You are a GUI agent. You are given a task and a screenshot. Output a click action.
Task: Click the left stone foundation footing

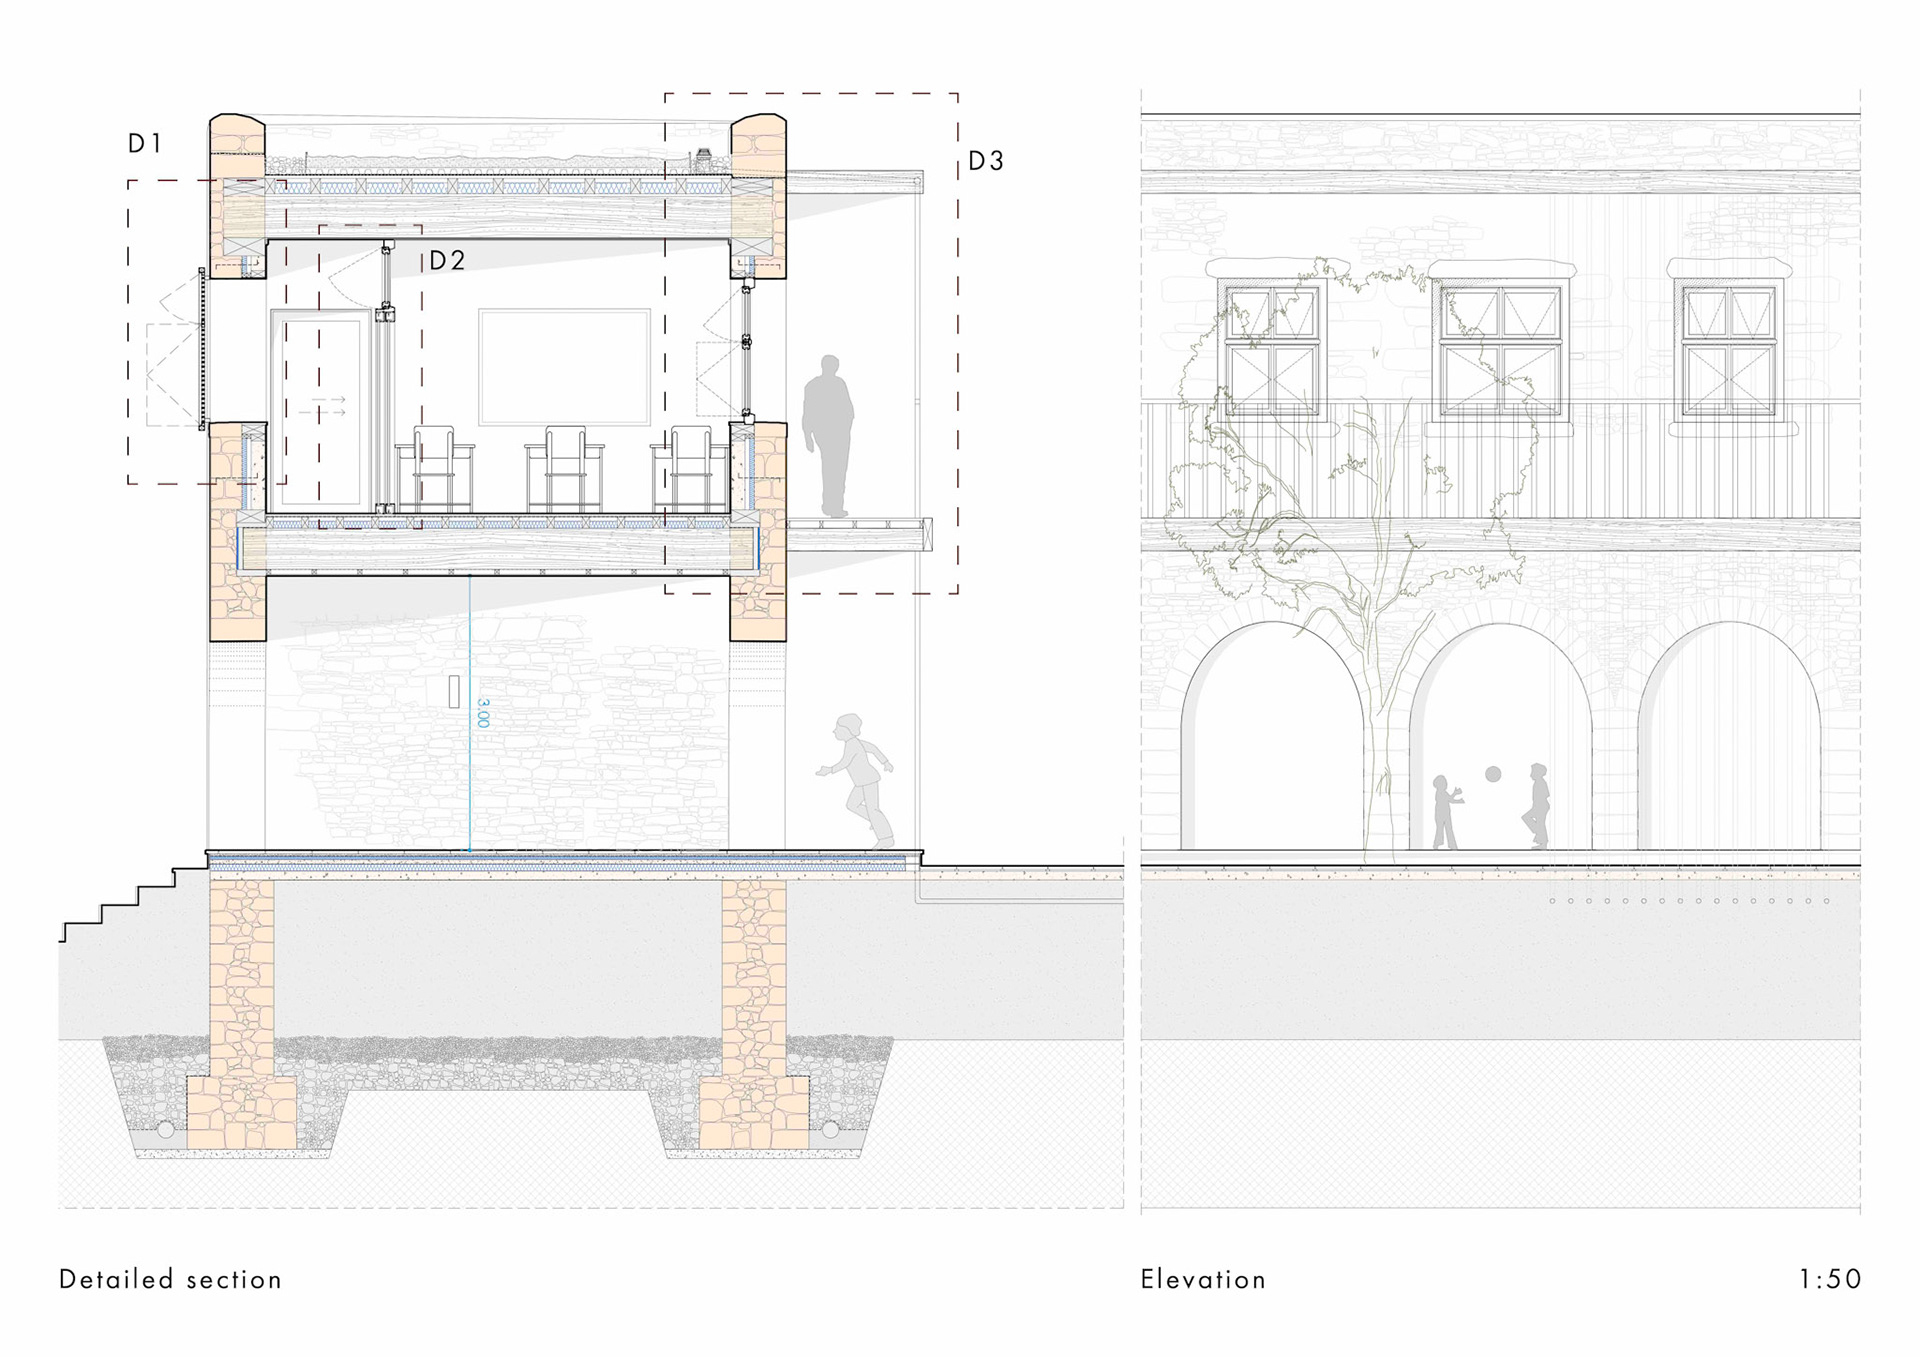click(x=241, y=1110)
